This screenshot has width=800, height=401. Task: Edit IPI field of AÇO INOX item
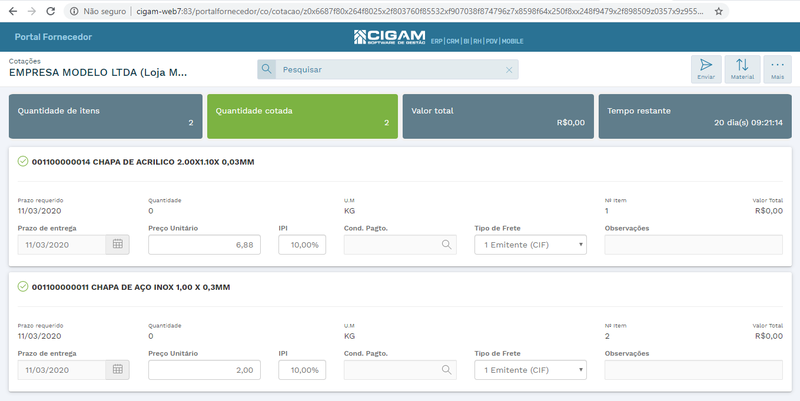click(302, 370)
